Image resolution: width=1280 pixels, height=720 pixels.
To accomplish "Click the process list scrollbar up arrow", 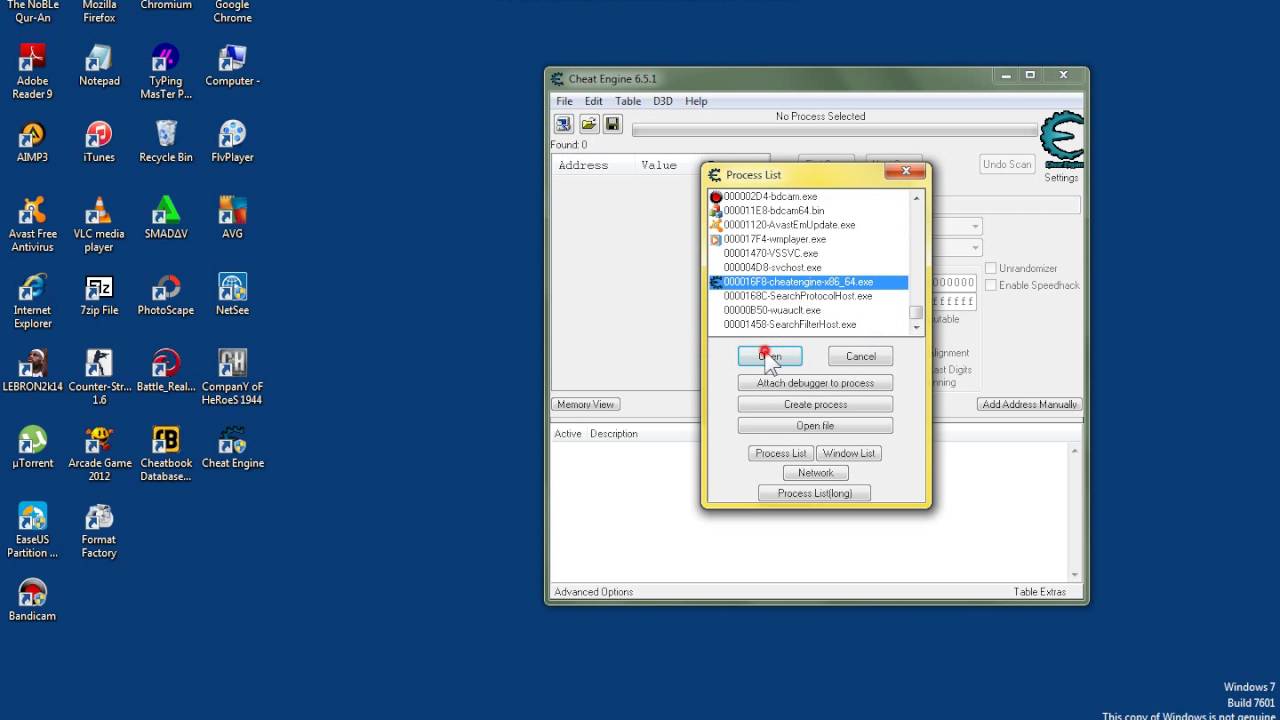I will tap(916, 197).
